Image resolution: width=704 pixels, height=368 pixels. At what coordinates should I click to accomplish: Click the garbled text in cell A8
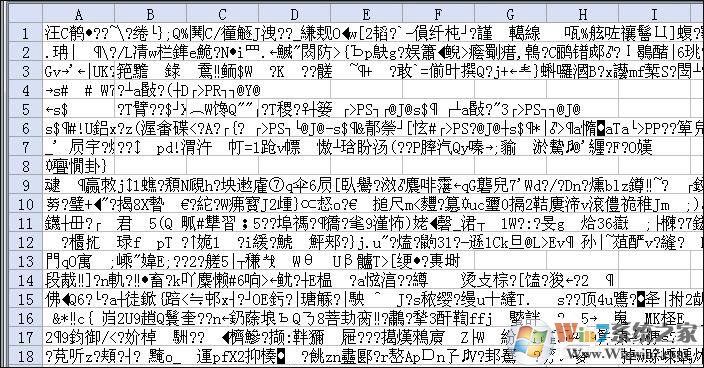pyautogui.click(x=76, y=166)
